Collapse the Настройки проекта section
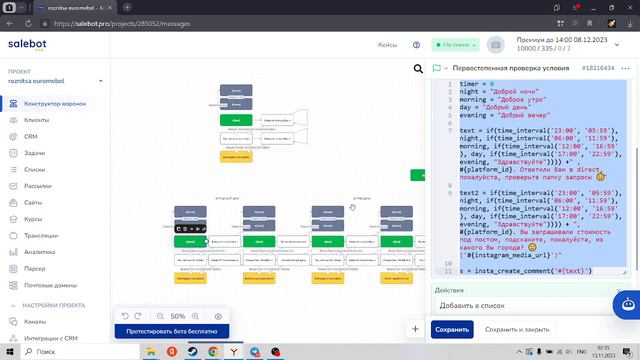Viewport: 640px width, 360px height. (x=13, y=305)
